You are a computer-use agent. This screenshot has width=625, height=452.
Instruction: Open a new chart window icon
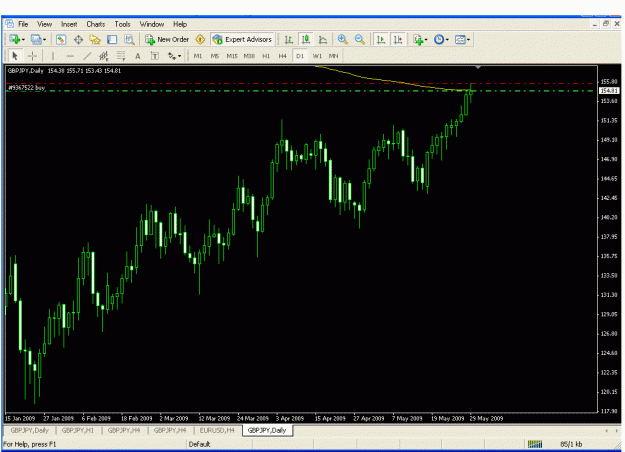15,39
